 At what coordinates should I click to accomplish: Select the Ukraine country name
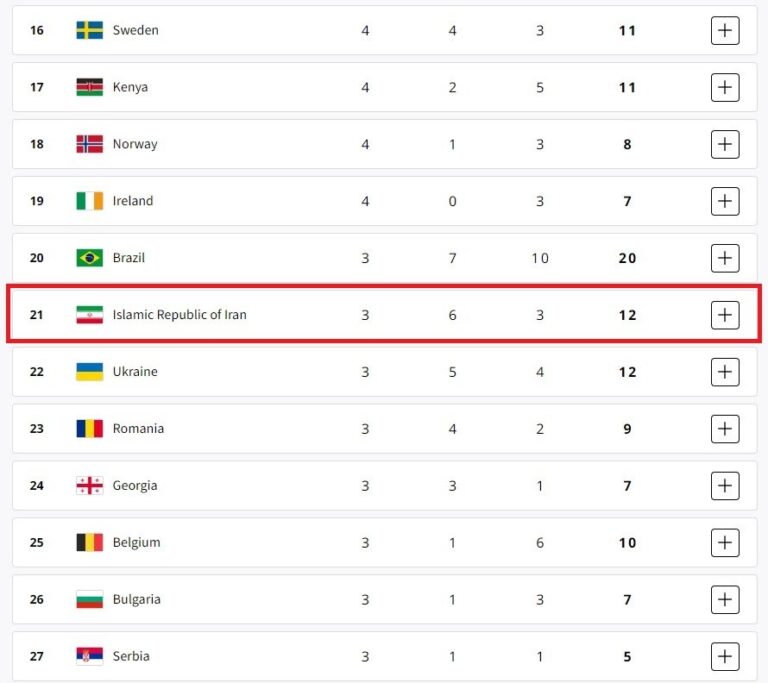pyautogui.click(x=135, y=371)
